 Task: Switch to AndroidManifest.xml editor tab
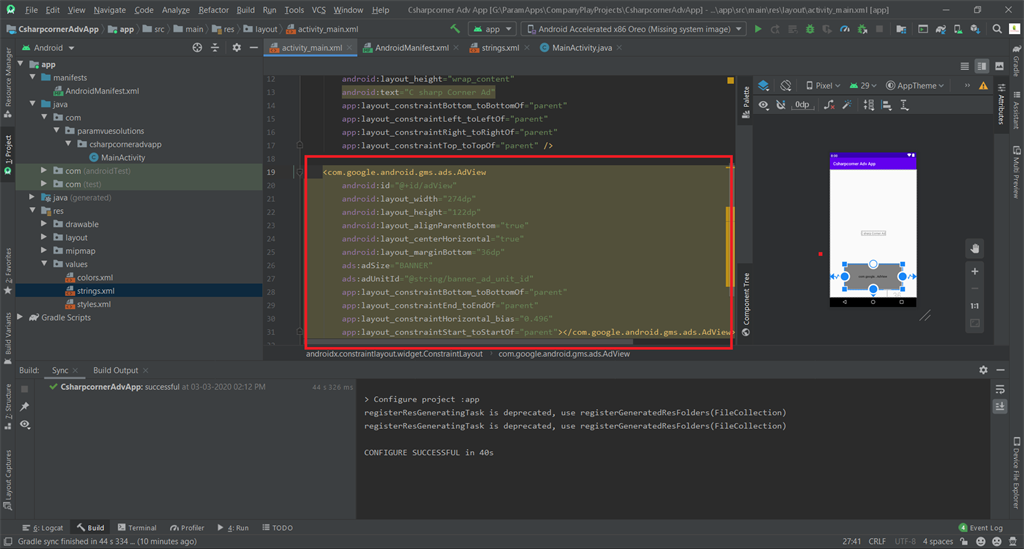point(411,48)
